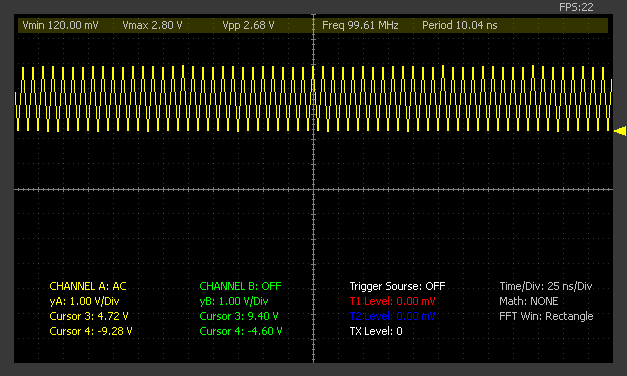Click the Vpp 2.68 V measurement
The height and width of the screenshot is (376, 627).
click(x=248, y=25)
